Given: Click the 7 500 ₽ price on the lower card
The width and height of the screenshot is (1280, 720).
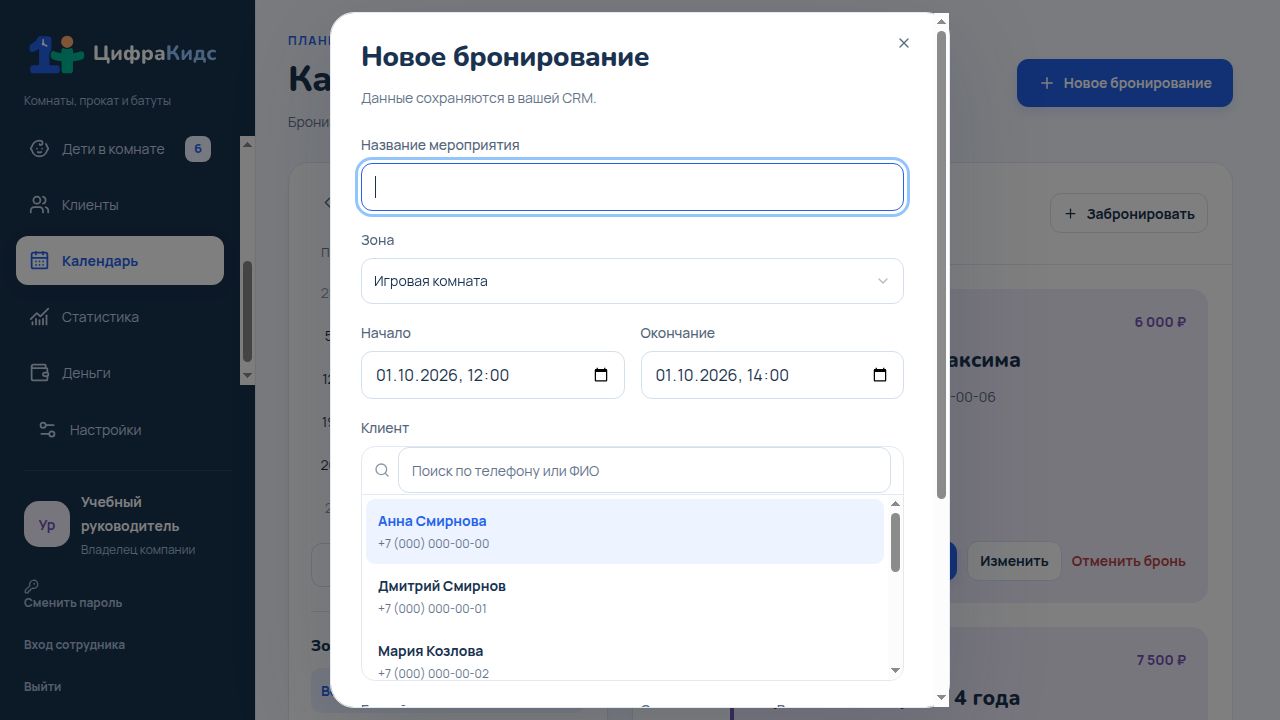Looking at the screenshot, I should [1161, 660].
